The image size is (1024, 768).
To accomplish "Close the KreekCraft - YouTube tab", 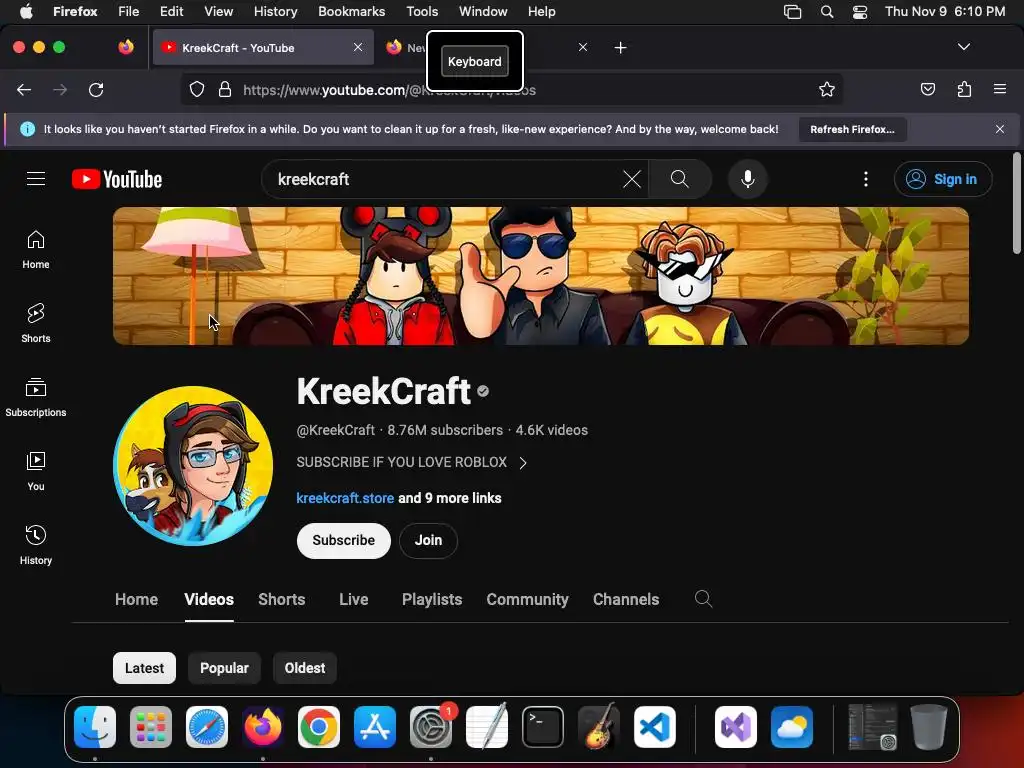I will coord(358,47).
